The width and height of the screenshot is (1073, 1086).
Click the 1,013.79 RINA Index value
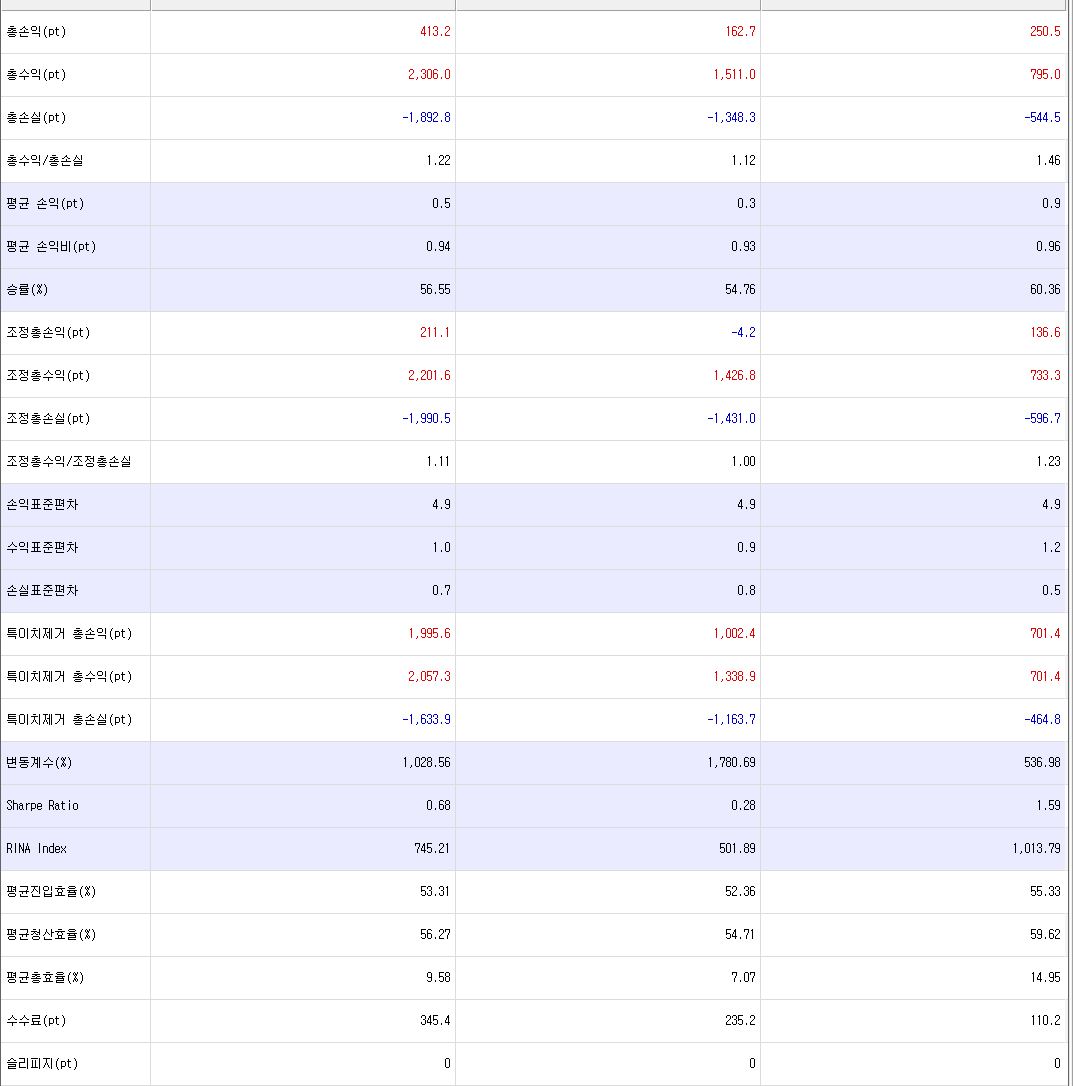click(x=1036, y=849)
